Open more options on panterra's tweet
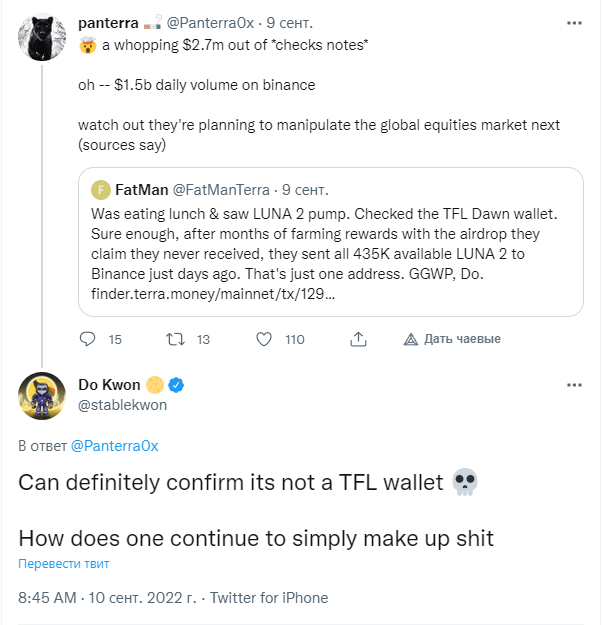This screenshot has width=603, height=625. coord(574,23)
